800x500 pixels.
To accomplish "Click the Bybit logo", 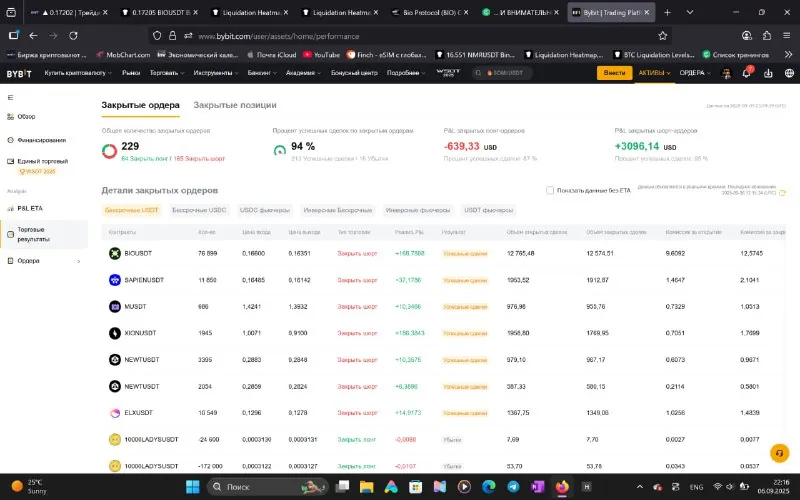I will pyautogui.click(x=19, y=73).
